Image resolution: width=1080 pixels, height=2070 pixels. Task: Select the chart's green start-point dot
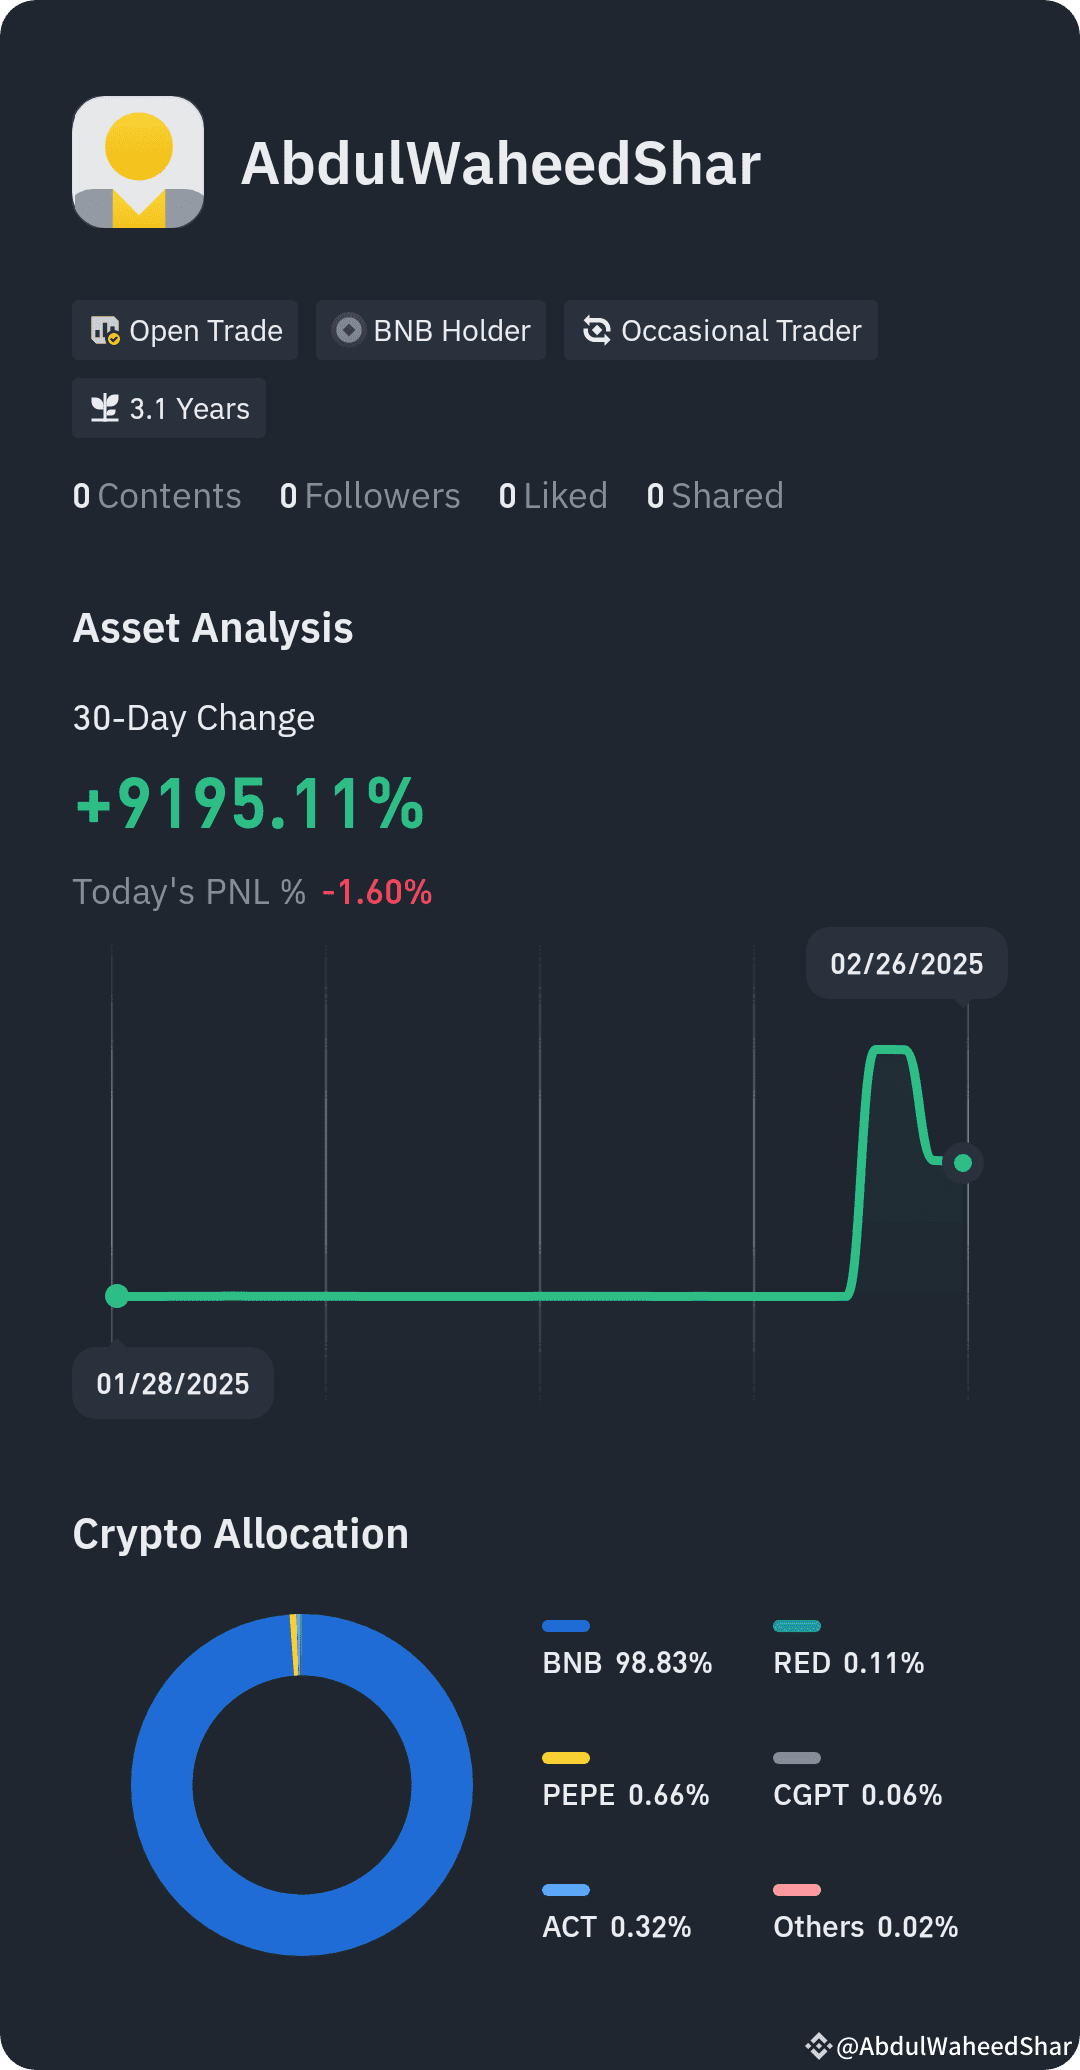pos(117,1296)
